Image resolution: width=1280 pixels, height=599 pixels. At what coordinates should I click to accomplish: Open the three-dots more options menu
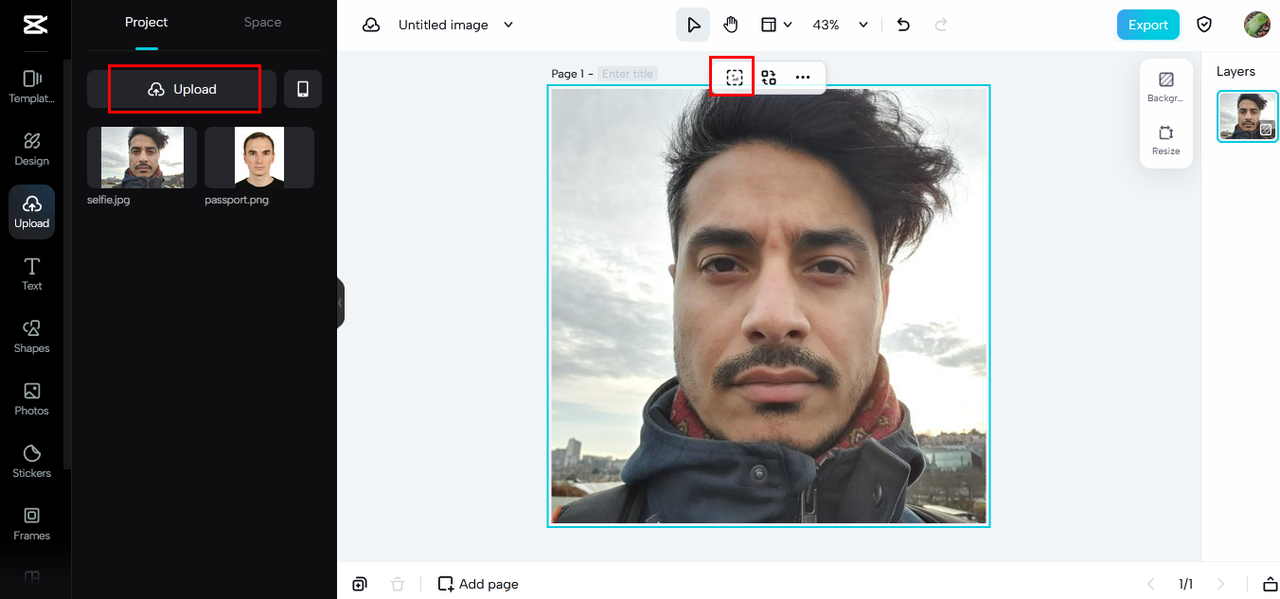point(803,77)
